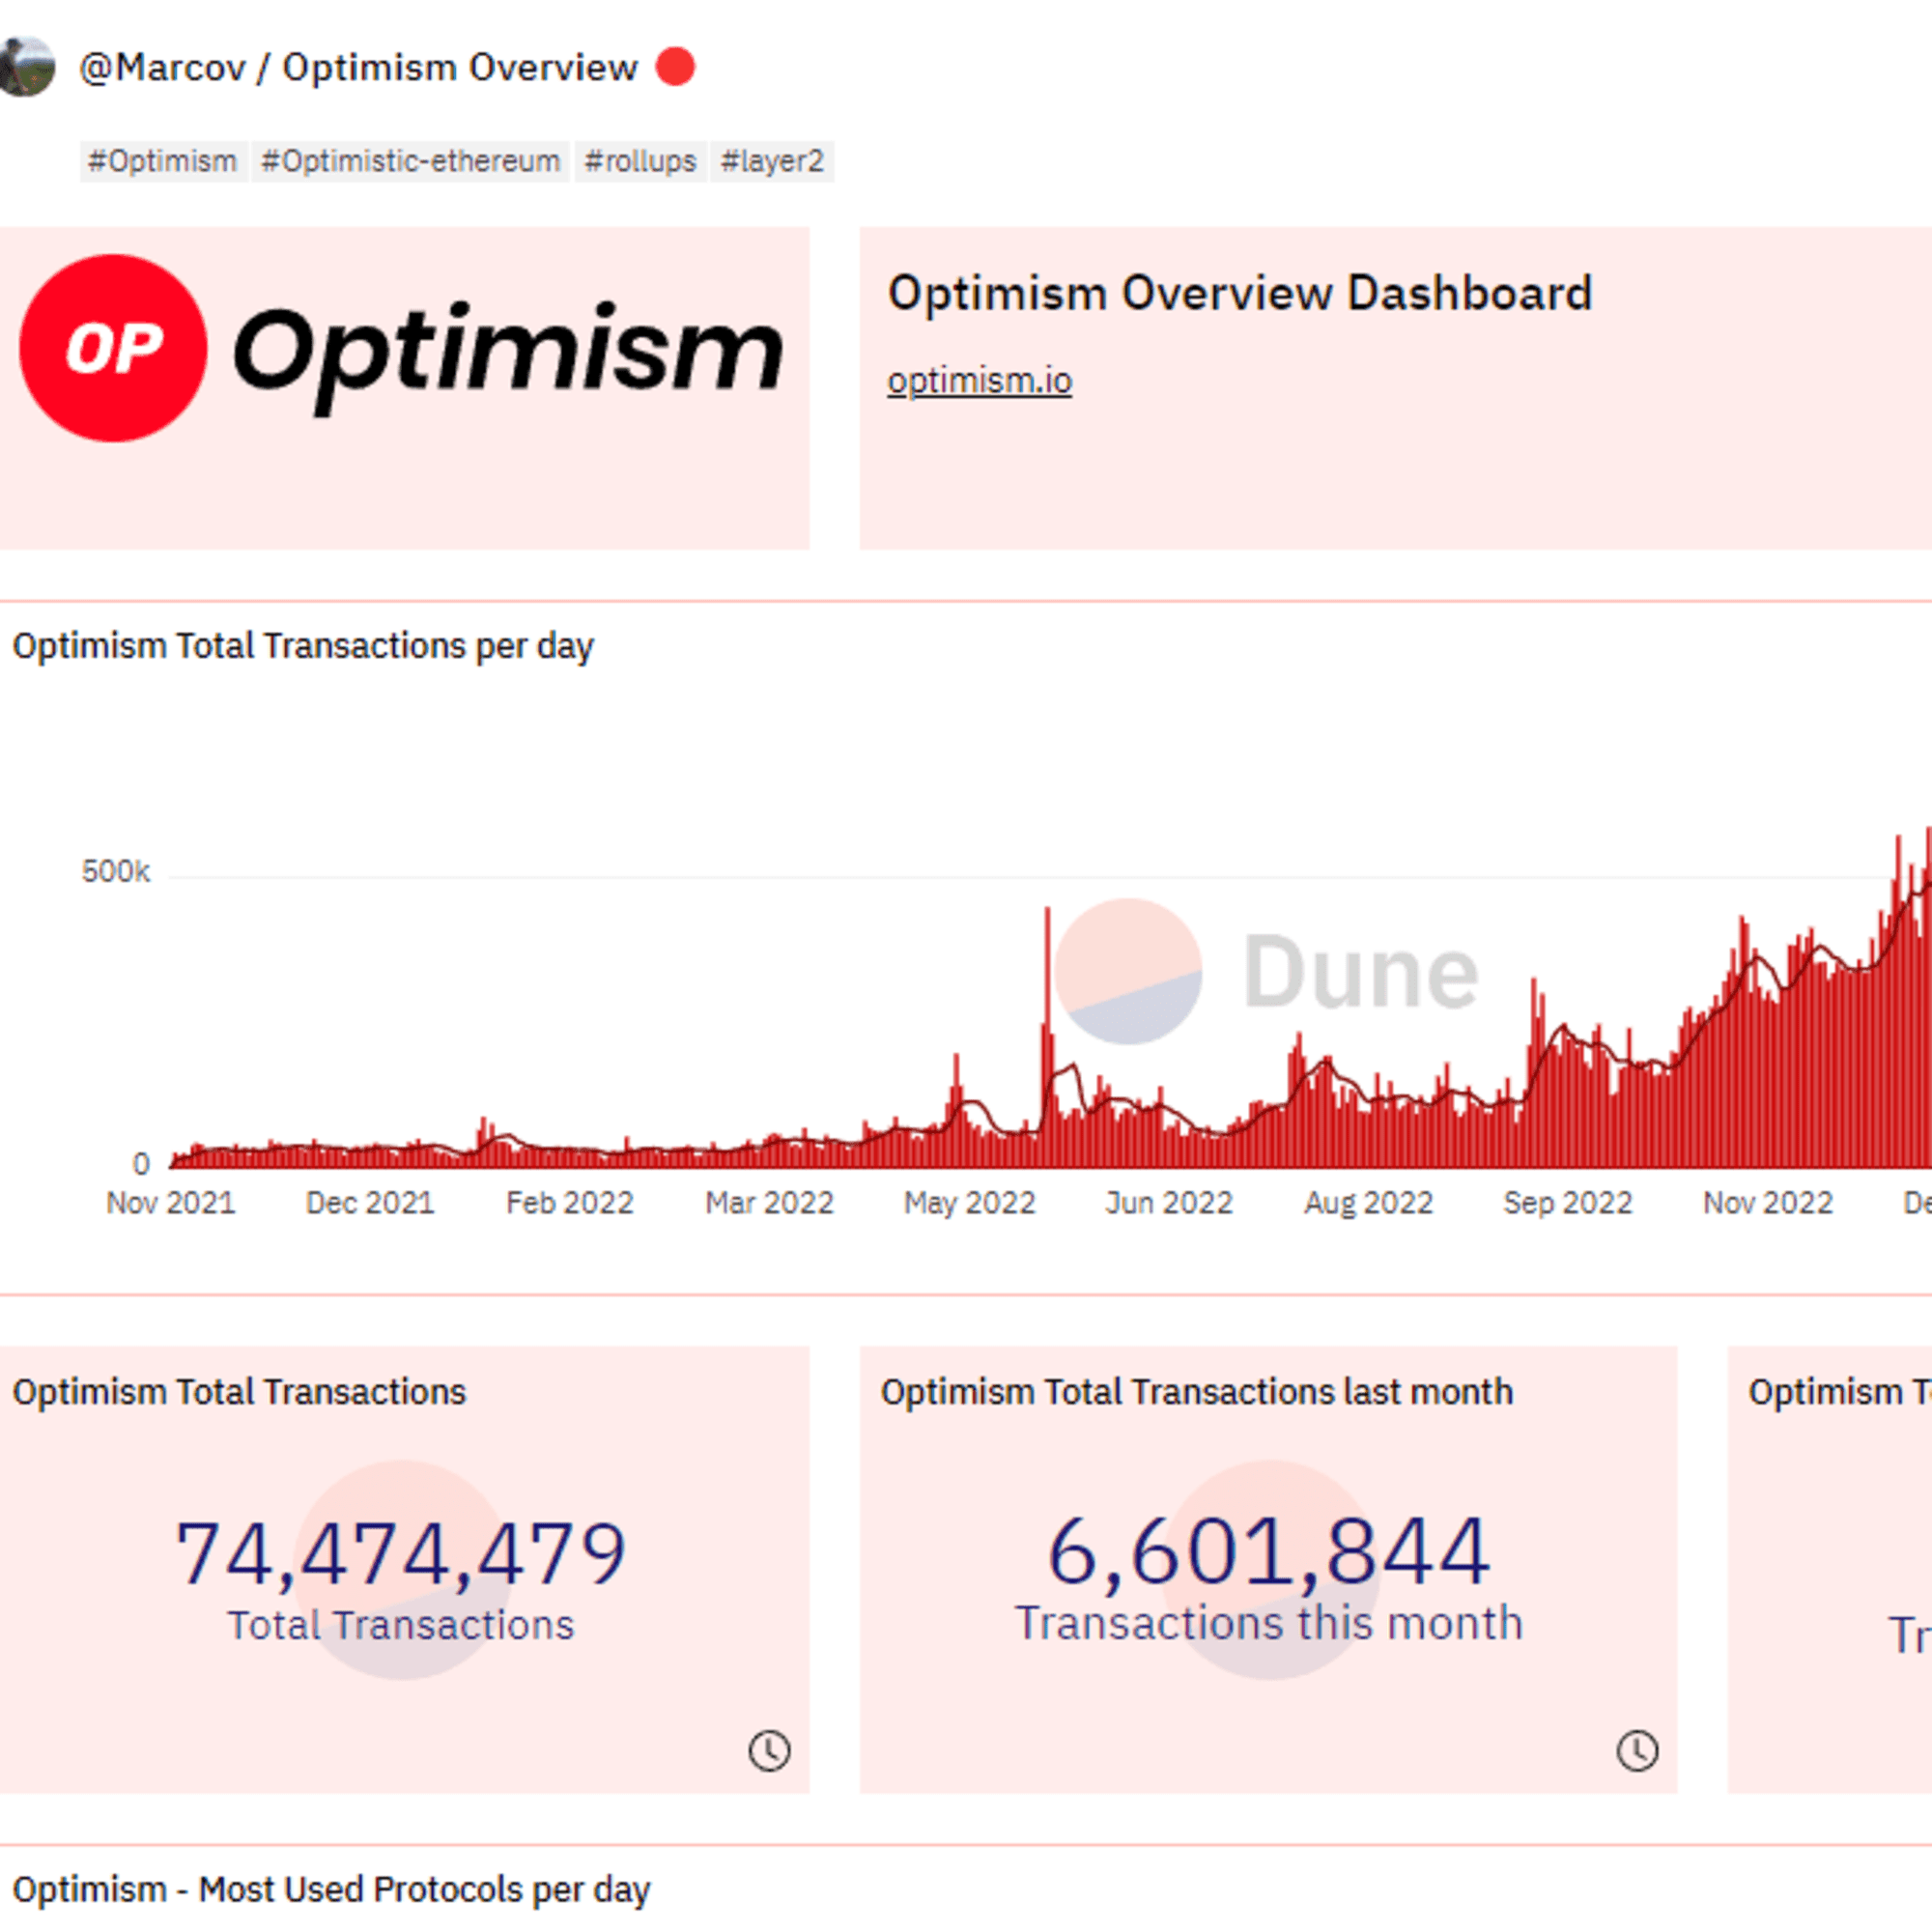Click the 'Transactions this month' caption
This screenshot has height=1932, width=1932.
click(1269, 1623)
